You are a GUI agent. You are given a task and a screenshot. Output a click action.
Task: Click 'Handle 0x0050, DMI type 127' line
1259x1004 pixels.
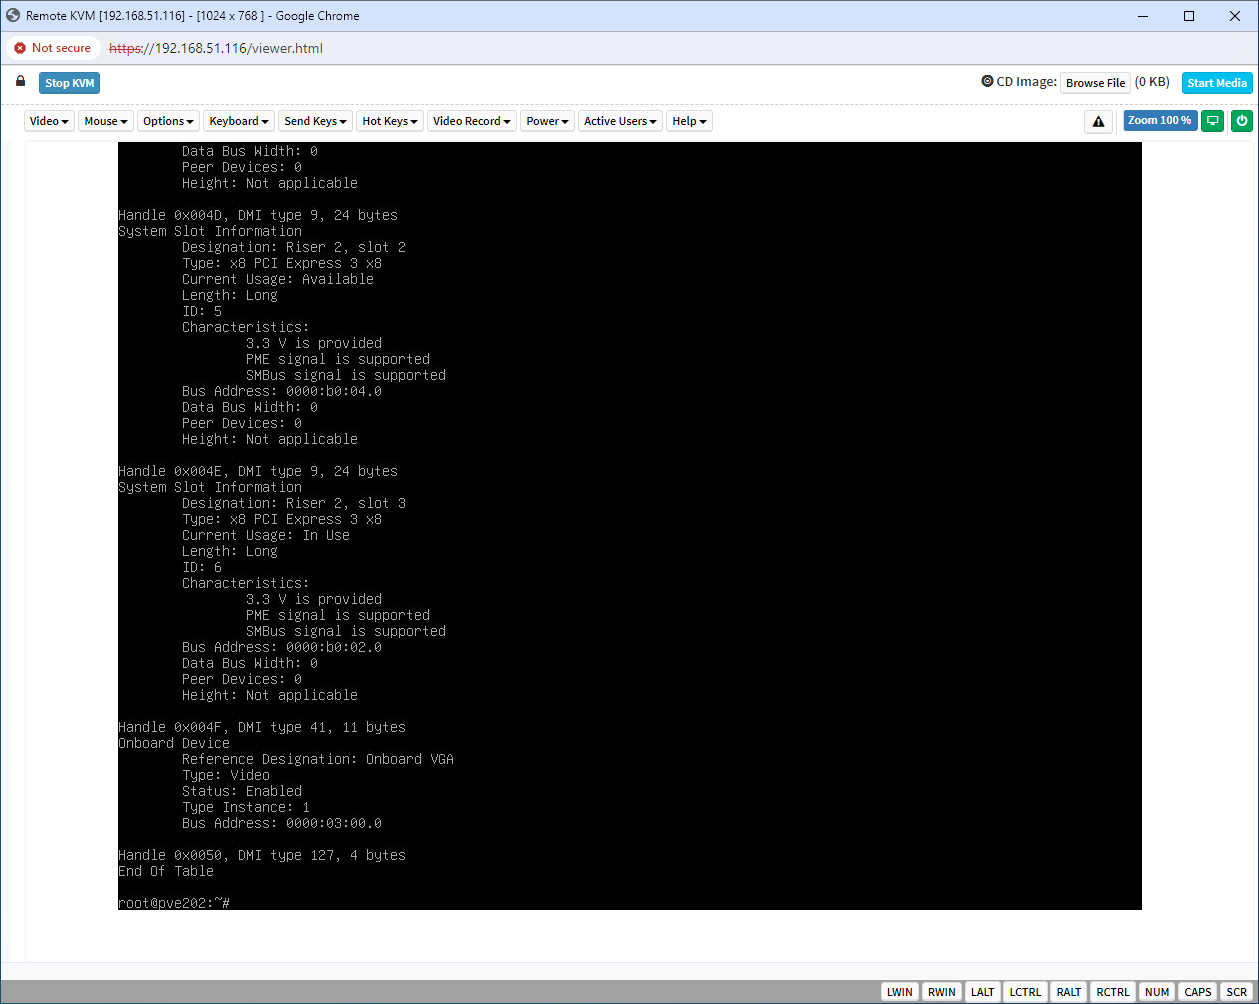click(262, 855)
